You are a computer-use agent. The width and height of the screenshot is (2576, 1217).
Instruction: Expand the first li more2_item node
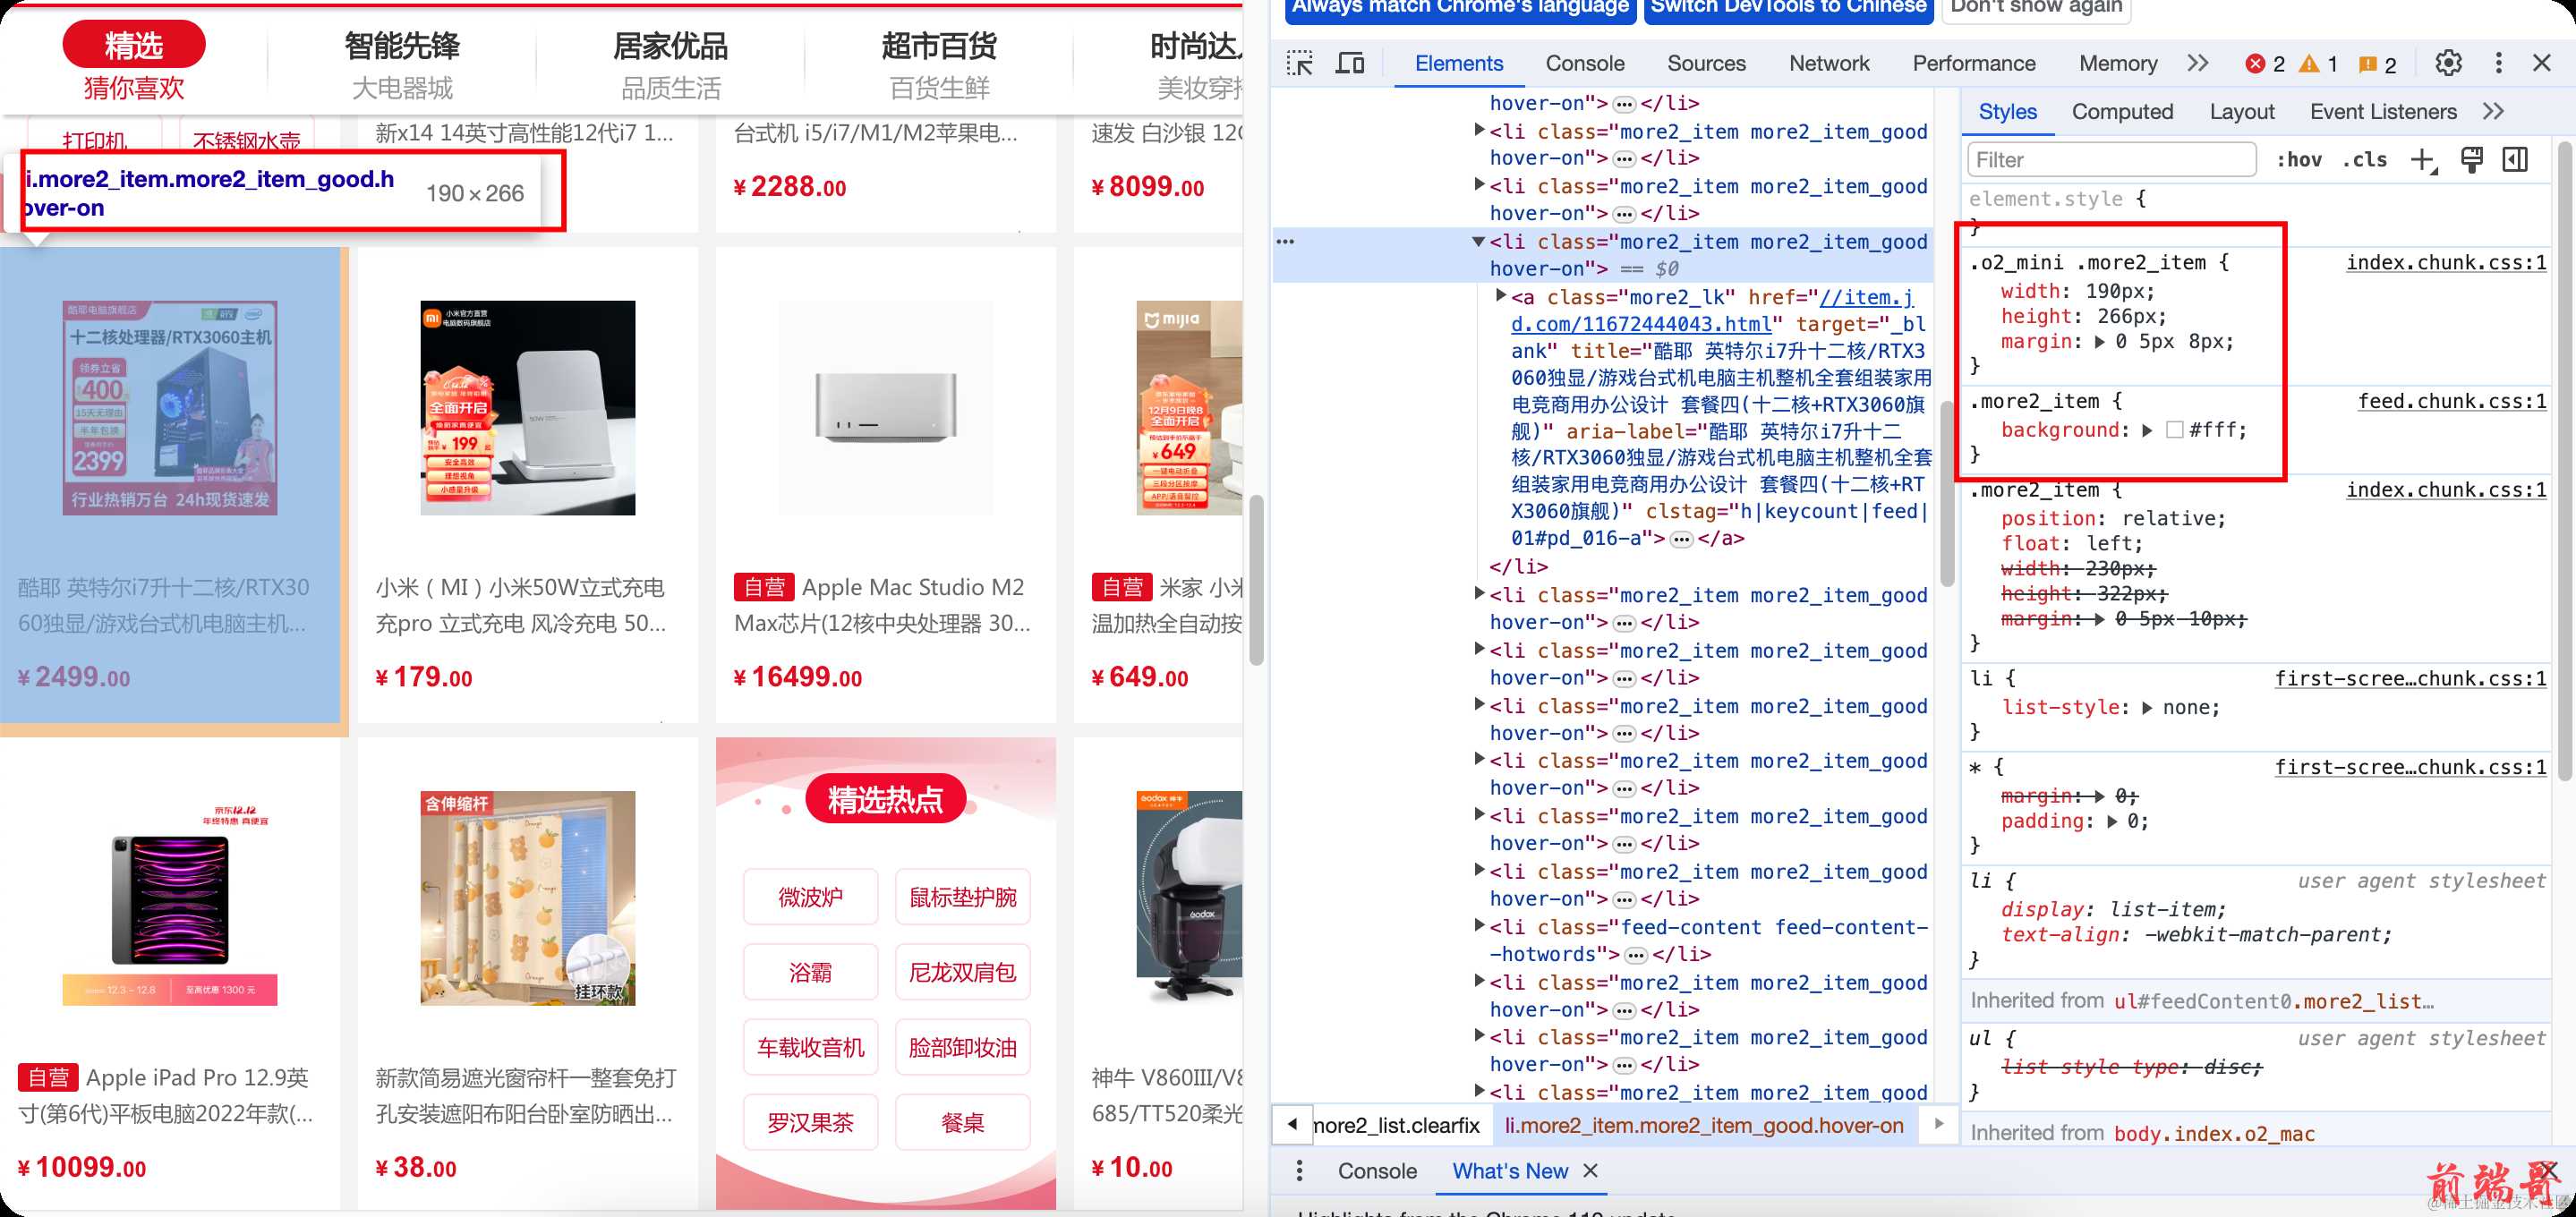[1479, 131]
